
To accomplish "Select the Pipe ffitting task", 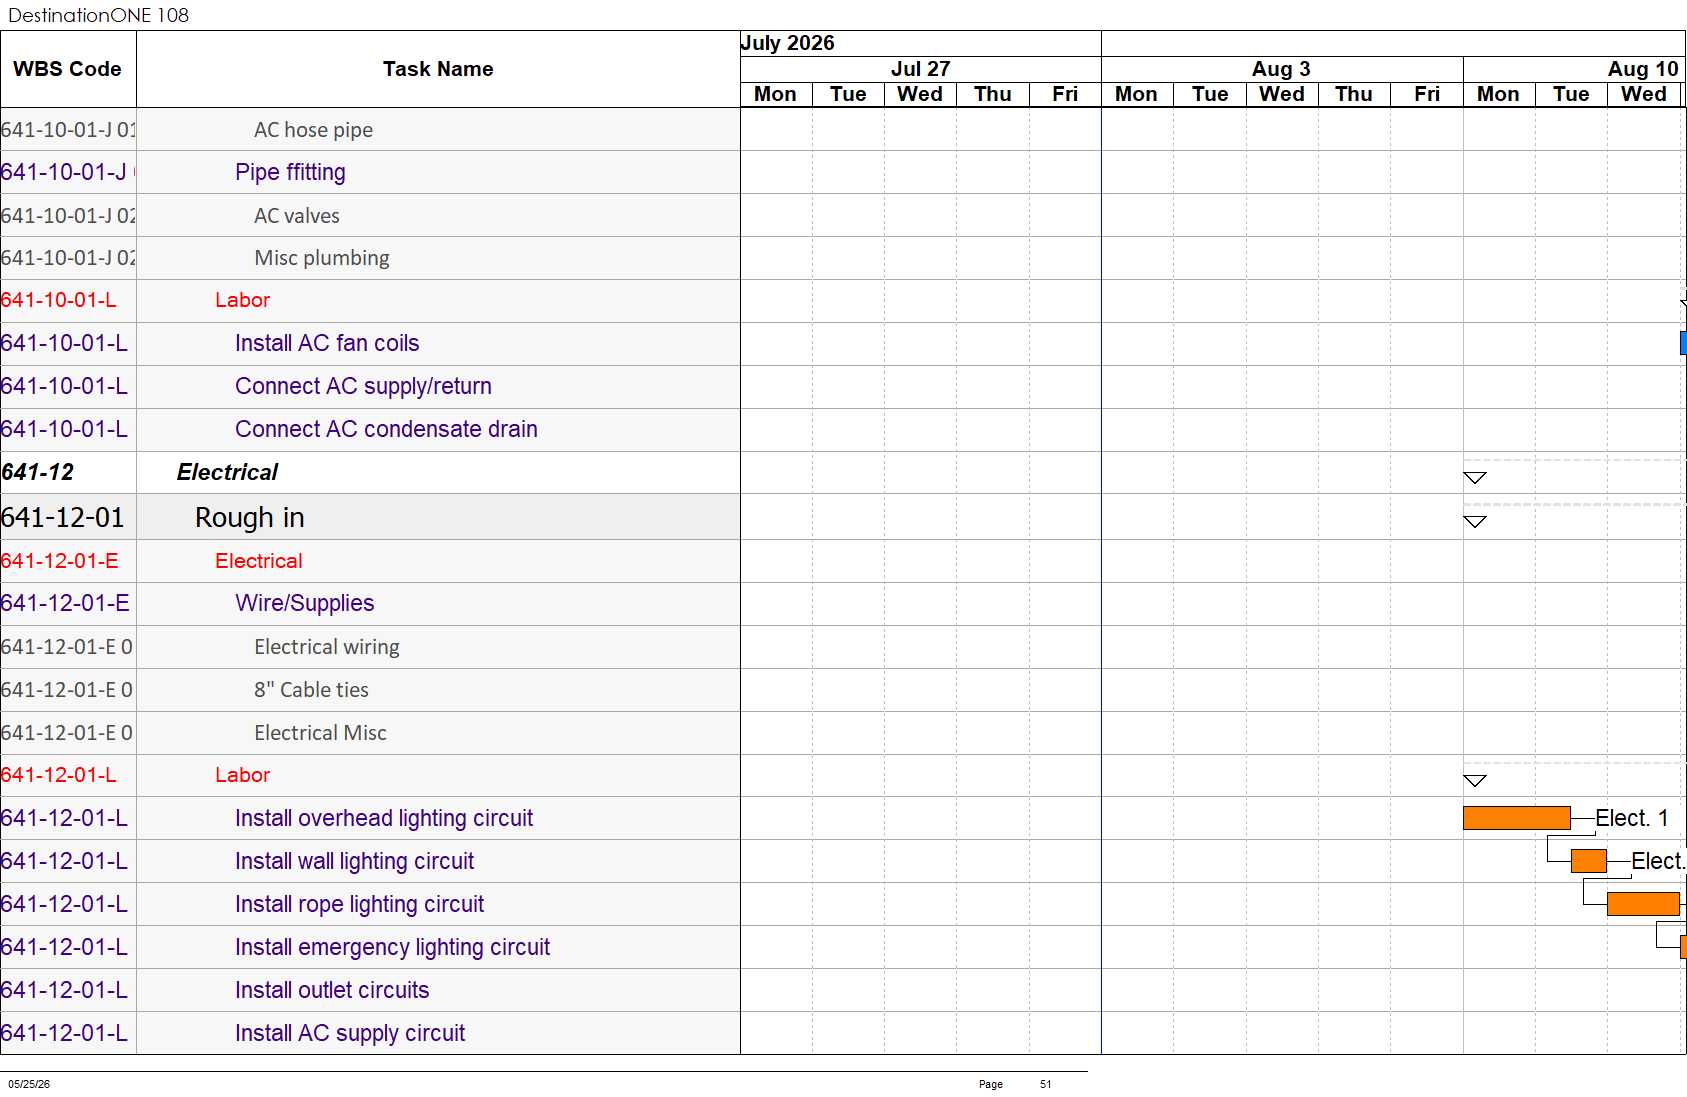I will point(290,172).
